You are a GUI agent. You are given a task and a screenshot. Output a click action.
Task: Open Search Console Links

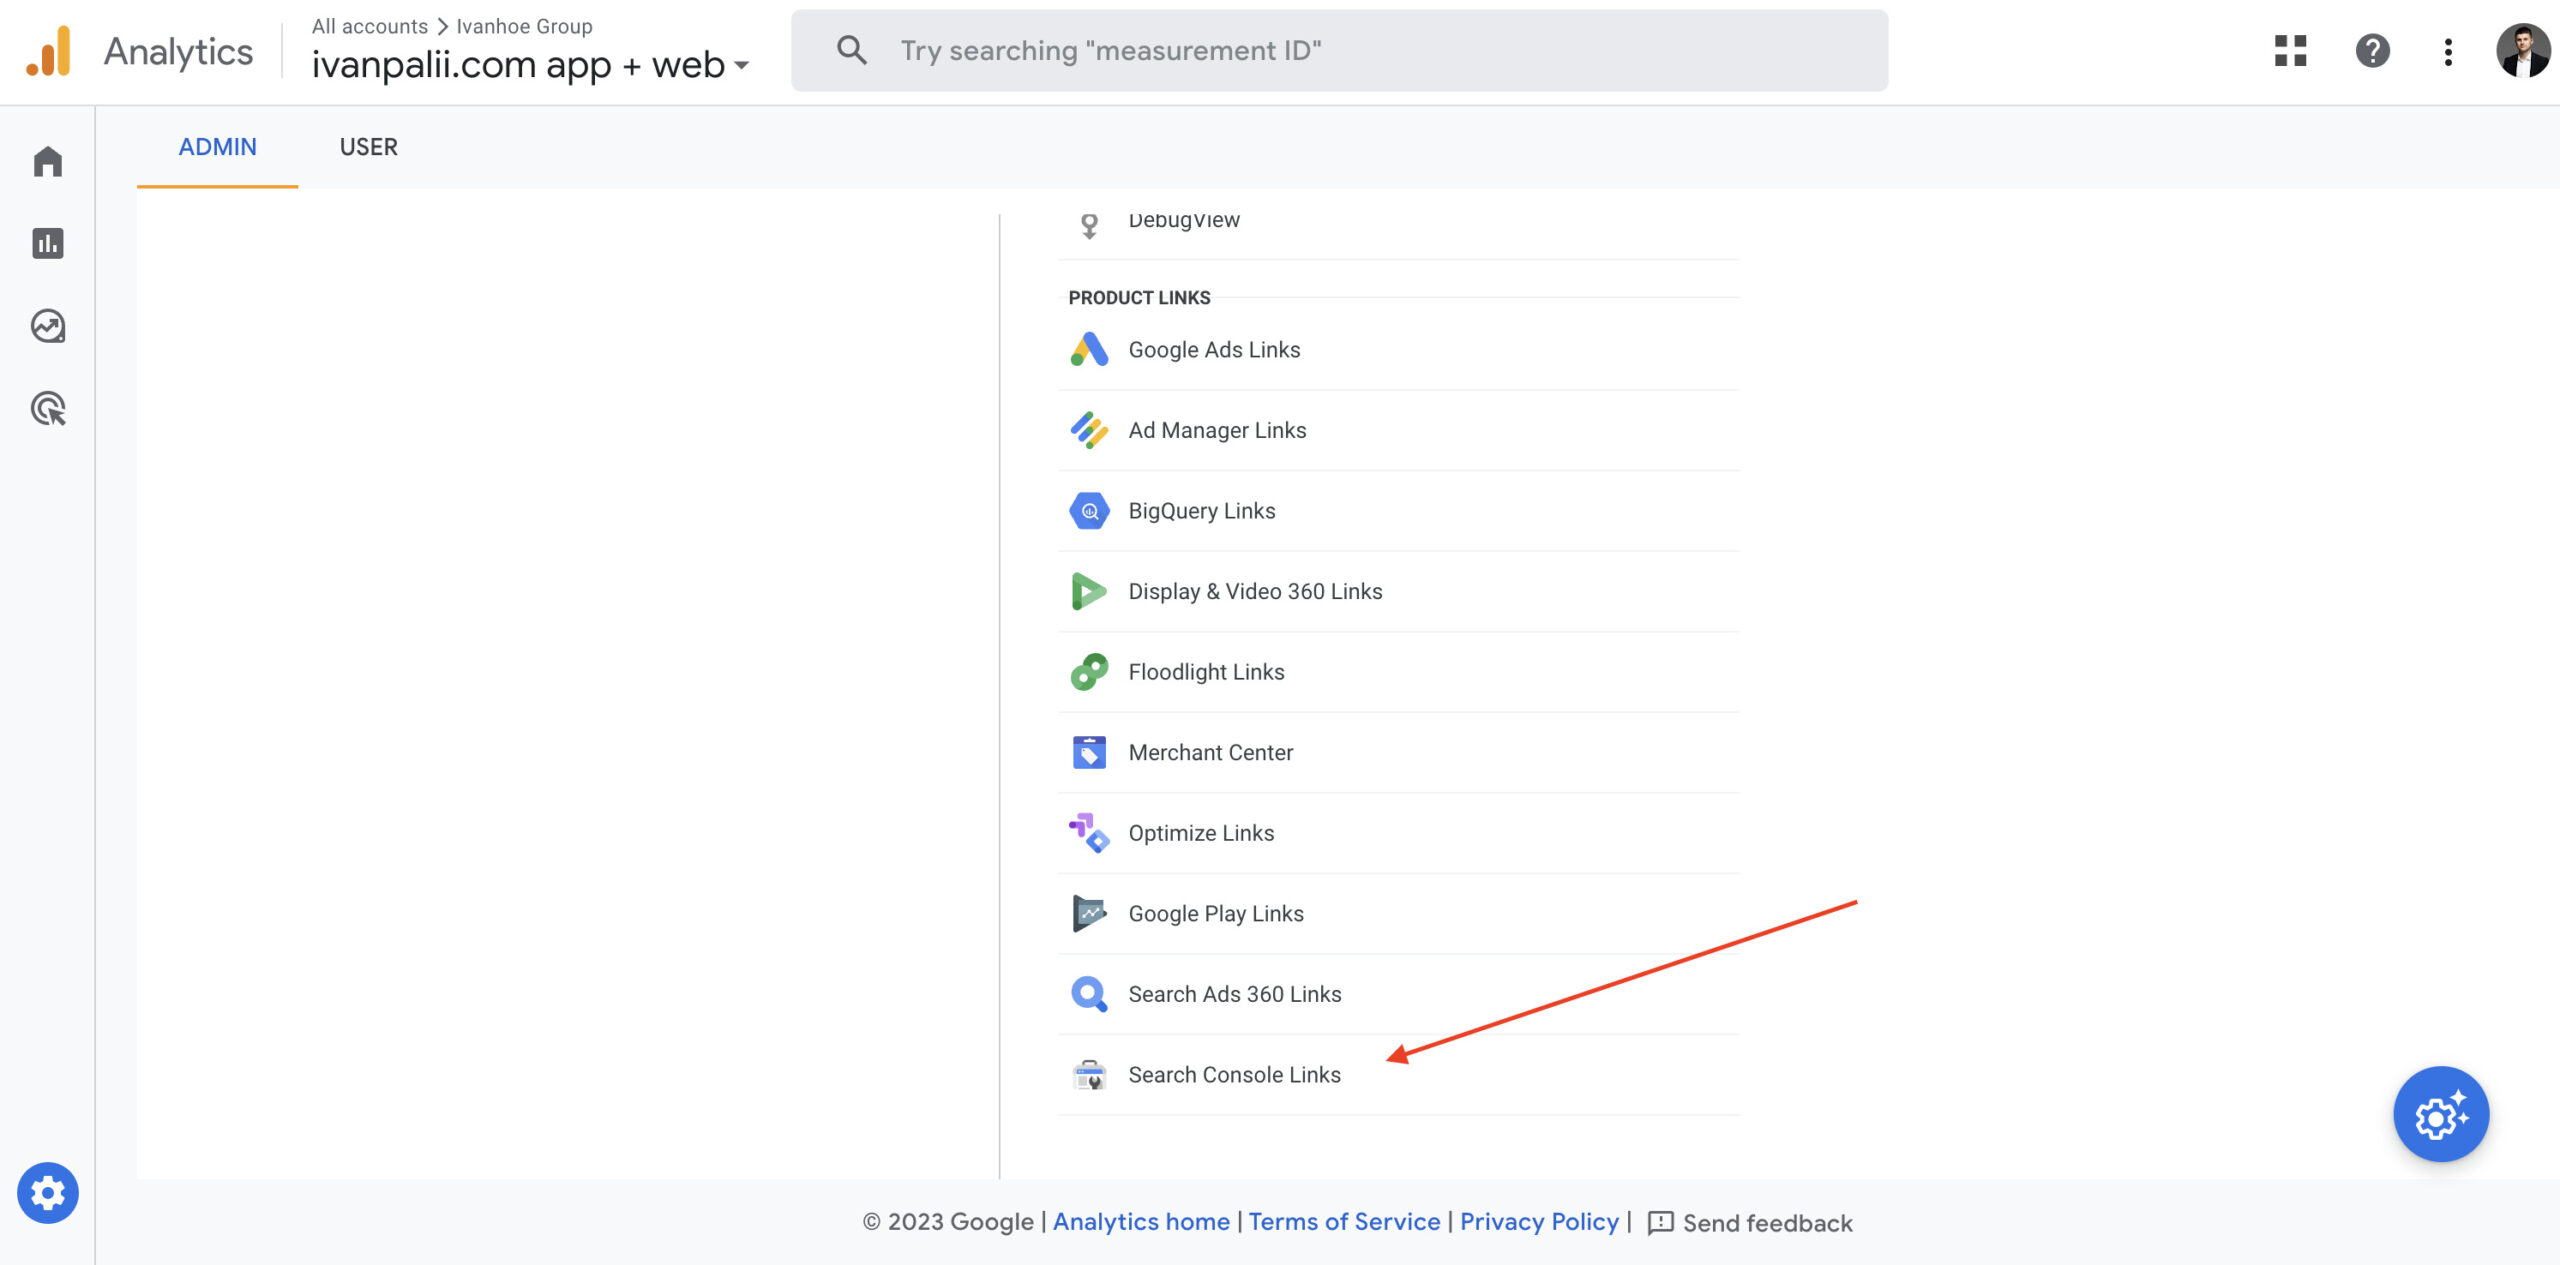tap(1234, 1074)
